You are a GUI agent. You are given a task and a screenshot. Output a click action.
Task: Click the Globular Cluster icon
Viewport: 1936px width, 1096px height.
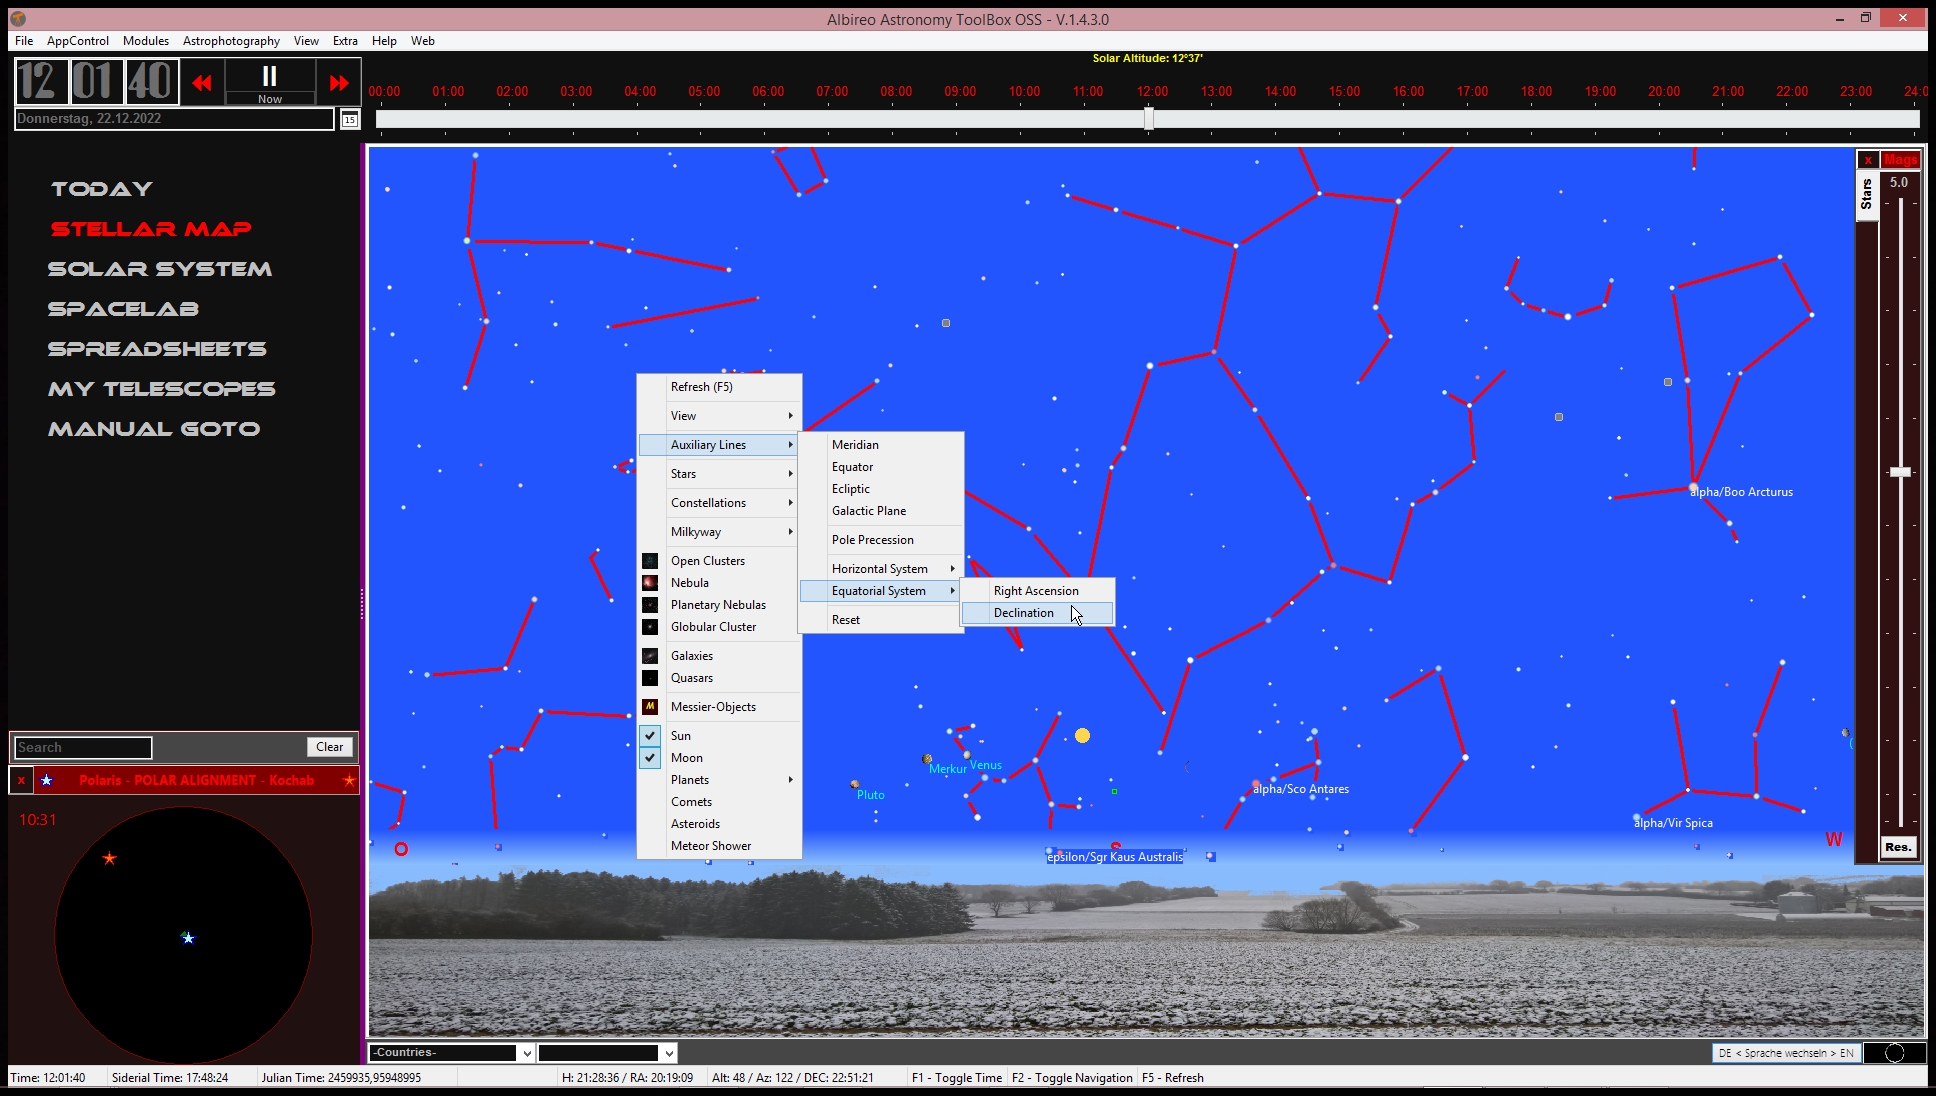click(x=650, y=627)
